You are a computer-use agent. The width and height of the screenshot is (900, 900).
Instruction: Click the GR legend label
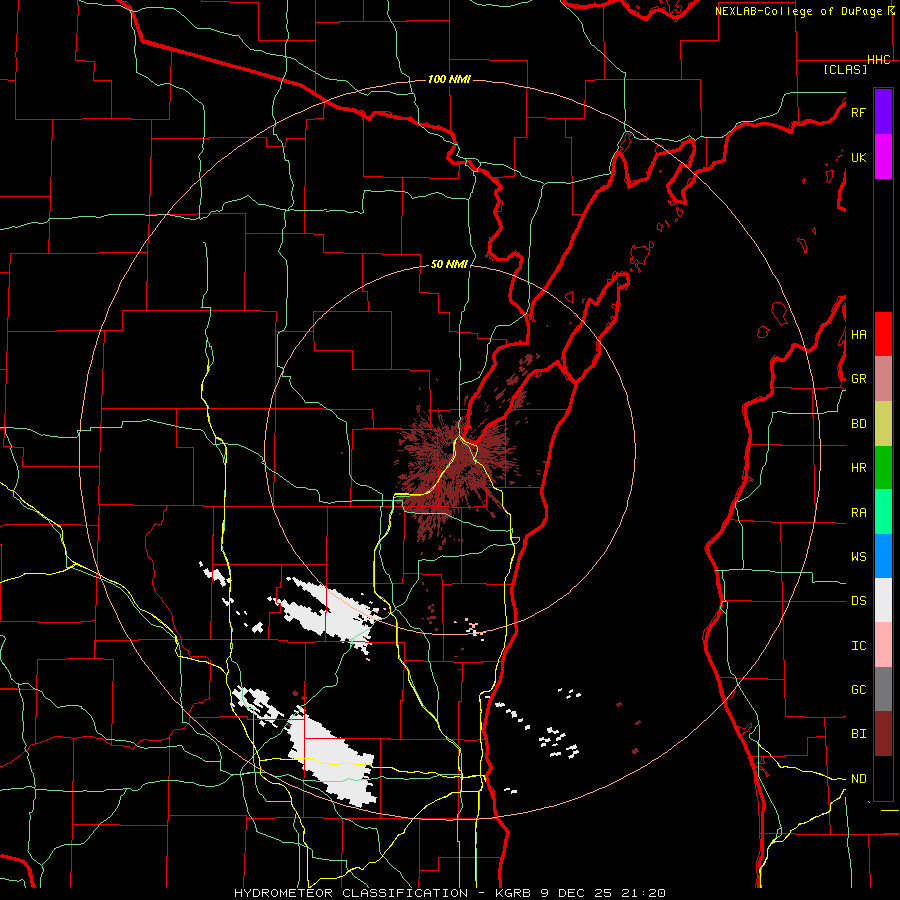tap(858, 379)
